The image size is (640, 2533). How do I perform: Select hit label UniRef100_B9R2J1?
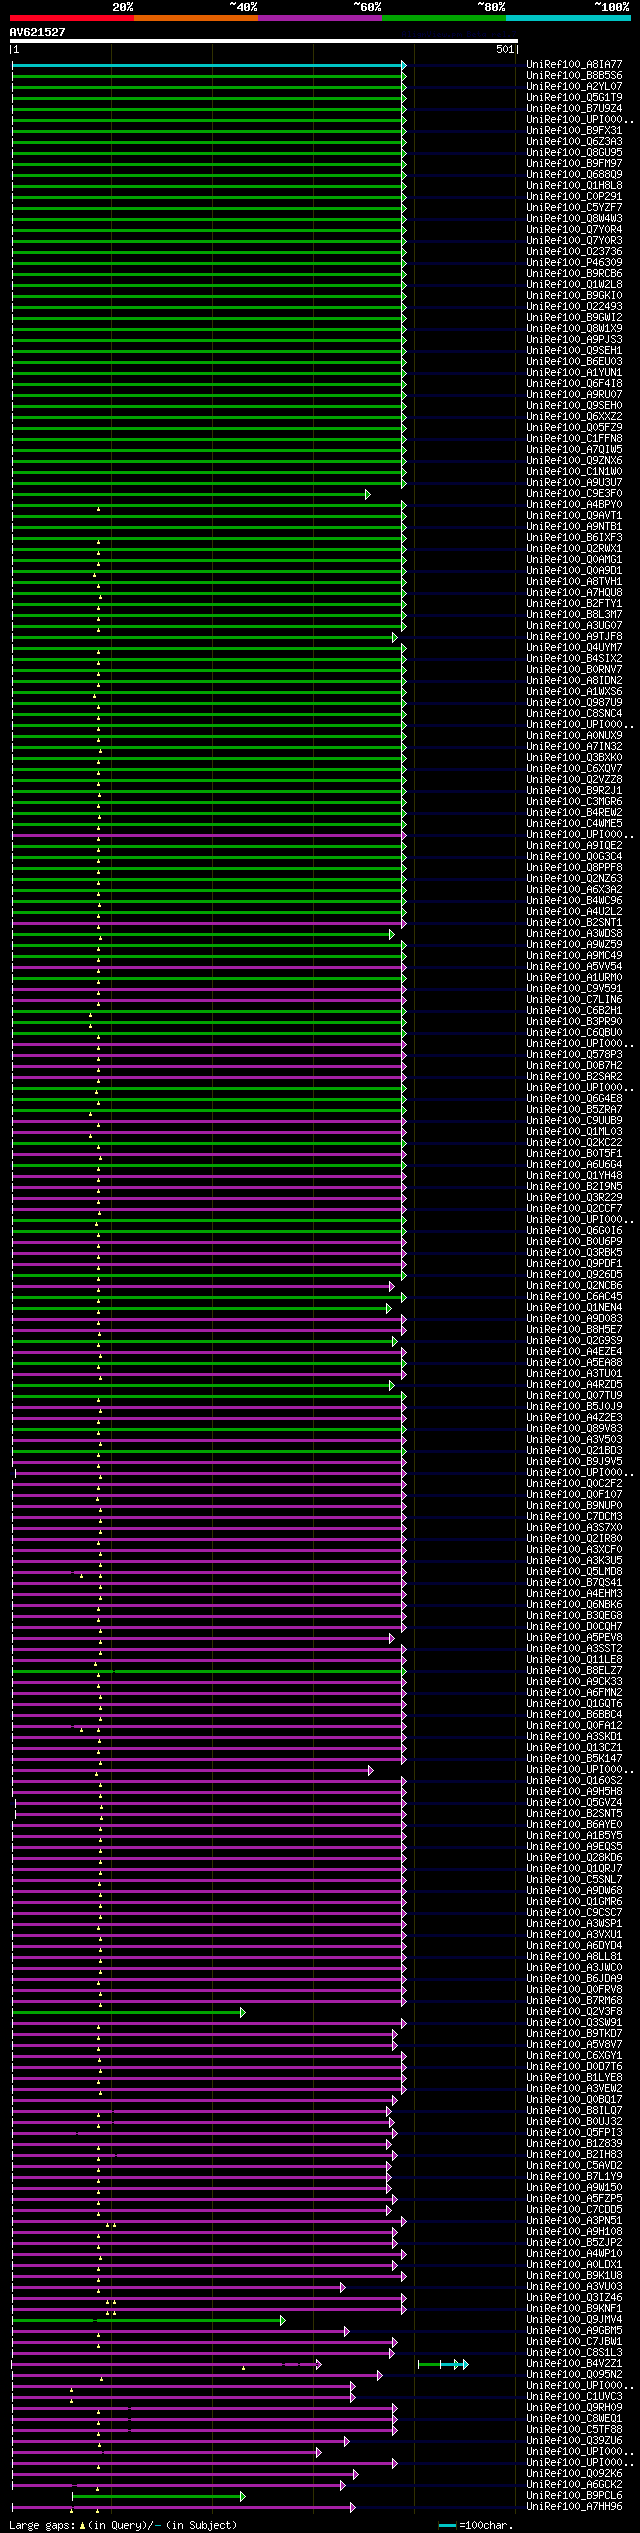[x=574, y=791]
